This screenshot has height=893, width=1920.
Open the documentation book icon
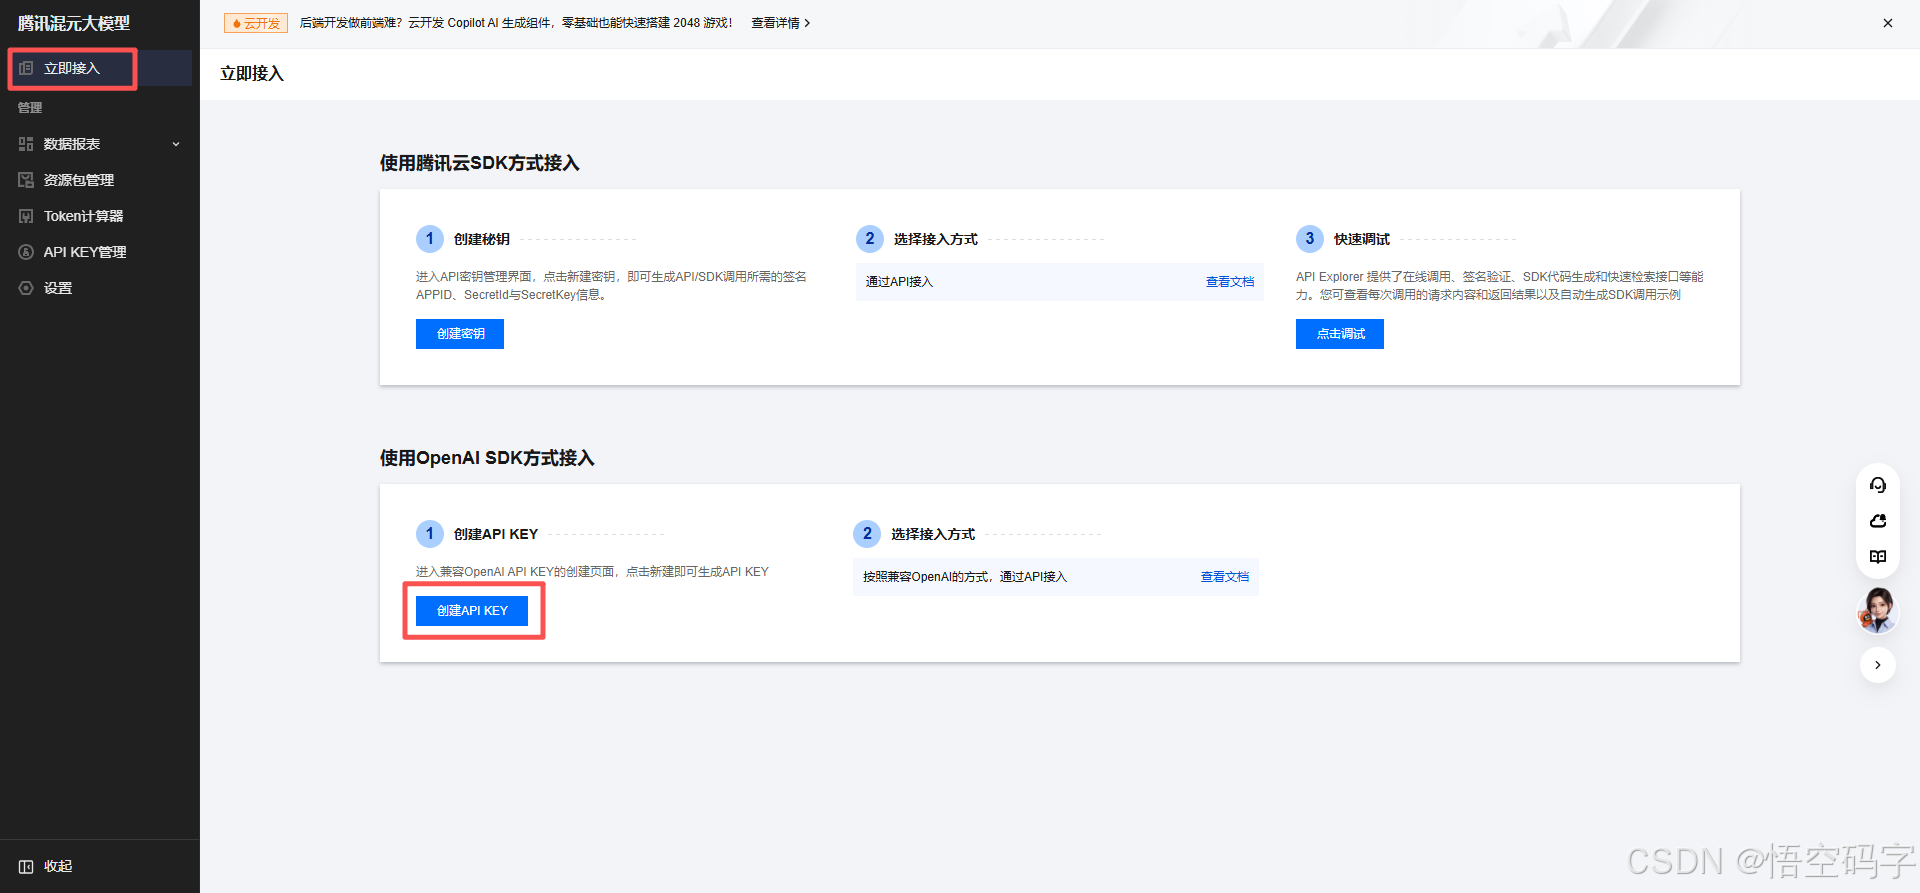coord(1878,557)
